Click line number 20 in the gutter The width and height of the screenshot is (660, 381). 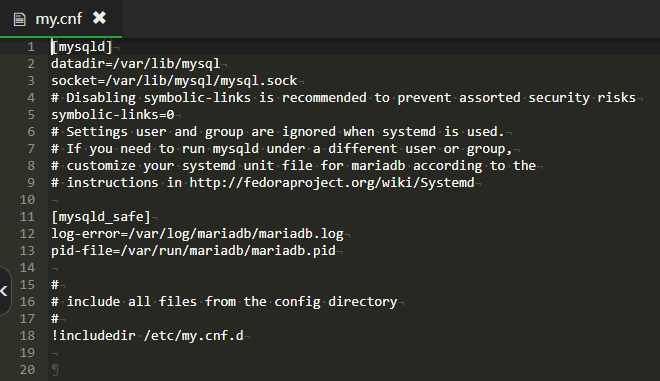[x=27, y=370]
